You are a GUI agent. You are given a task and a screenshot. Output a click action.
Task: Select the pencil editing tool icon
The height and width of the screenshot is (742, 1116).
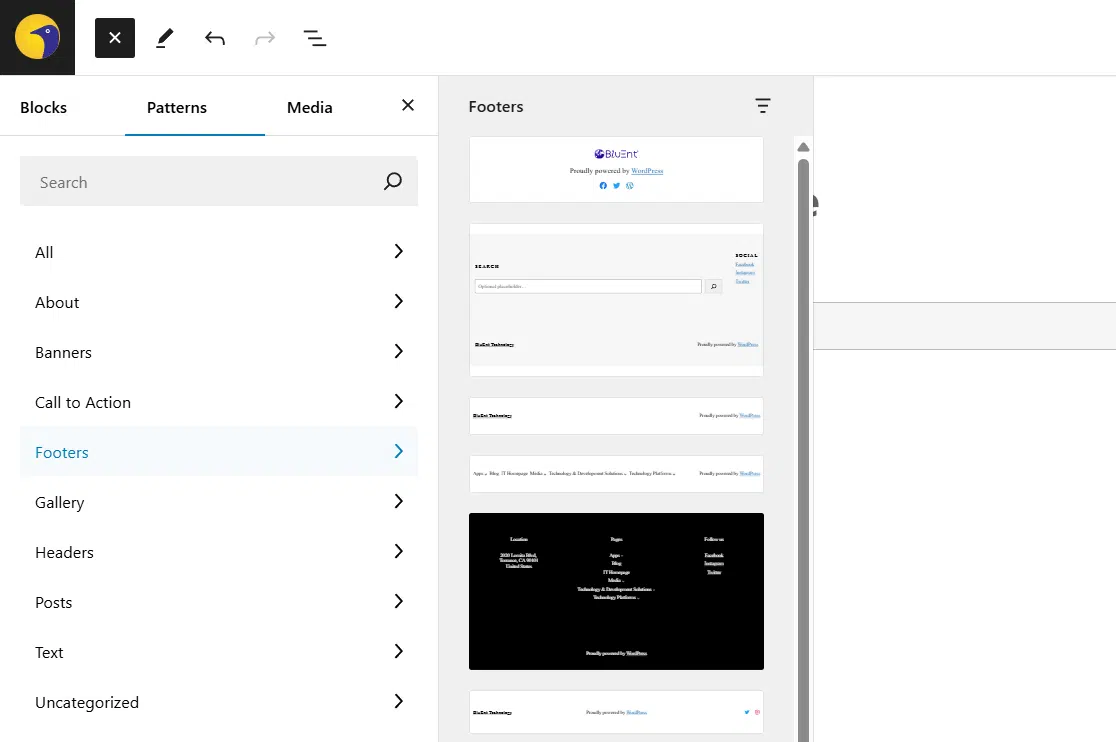[x=164, y=37]
